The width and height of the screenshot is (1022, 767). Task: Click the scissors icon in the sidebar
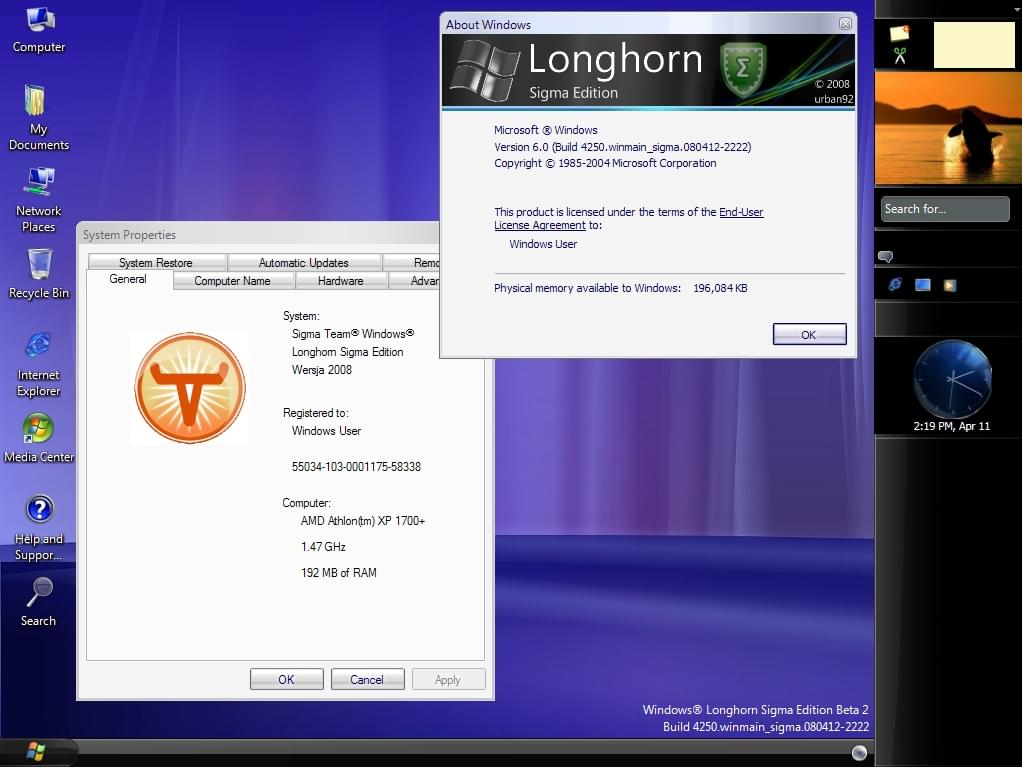tap(900, 56)
